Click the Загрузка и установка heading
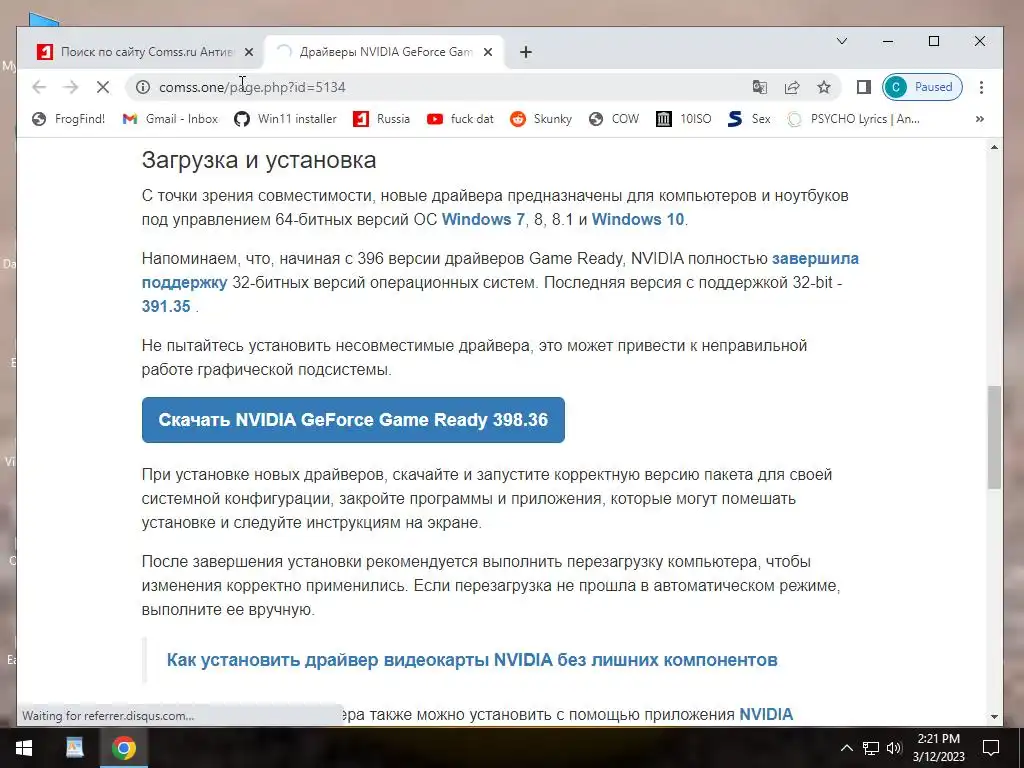1024x768 pixels. 259,160
